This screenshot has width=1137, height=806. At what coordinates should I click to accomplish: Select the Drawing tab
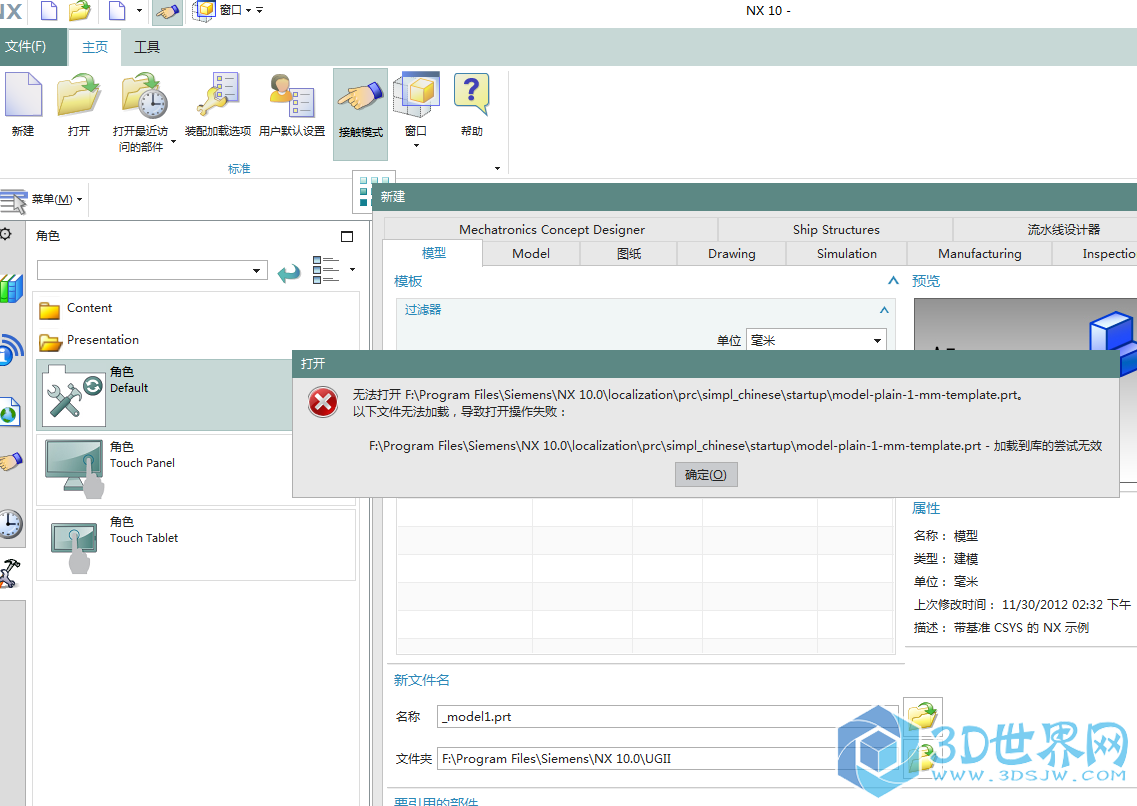tap(732, 254)
